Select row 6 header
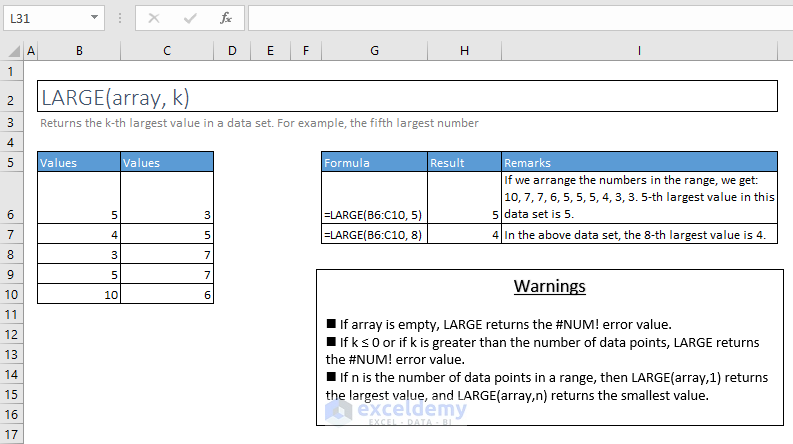The width and height of the screenshot is (793, 444). pyautogui.click(x=11, y=198)
